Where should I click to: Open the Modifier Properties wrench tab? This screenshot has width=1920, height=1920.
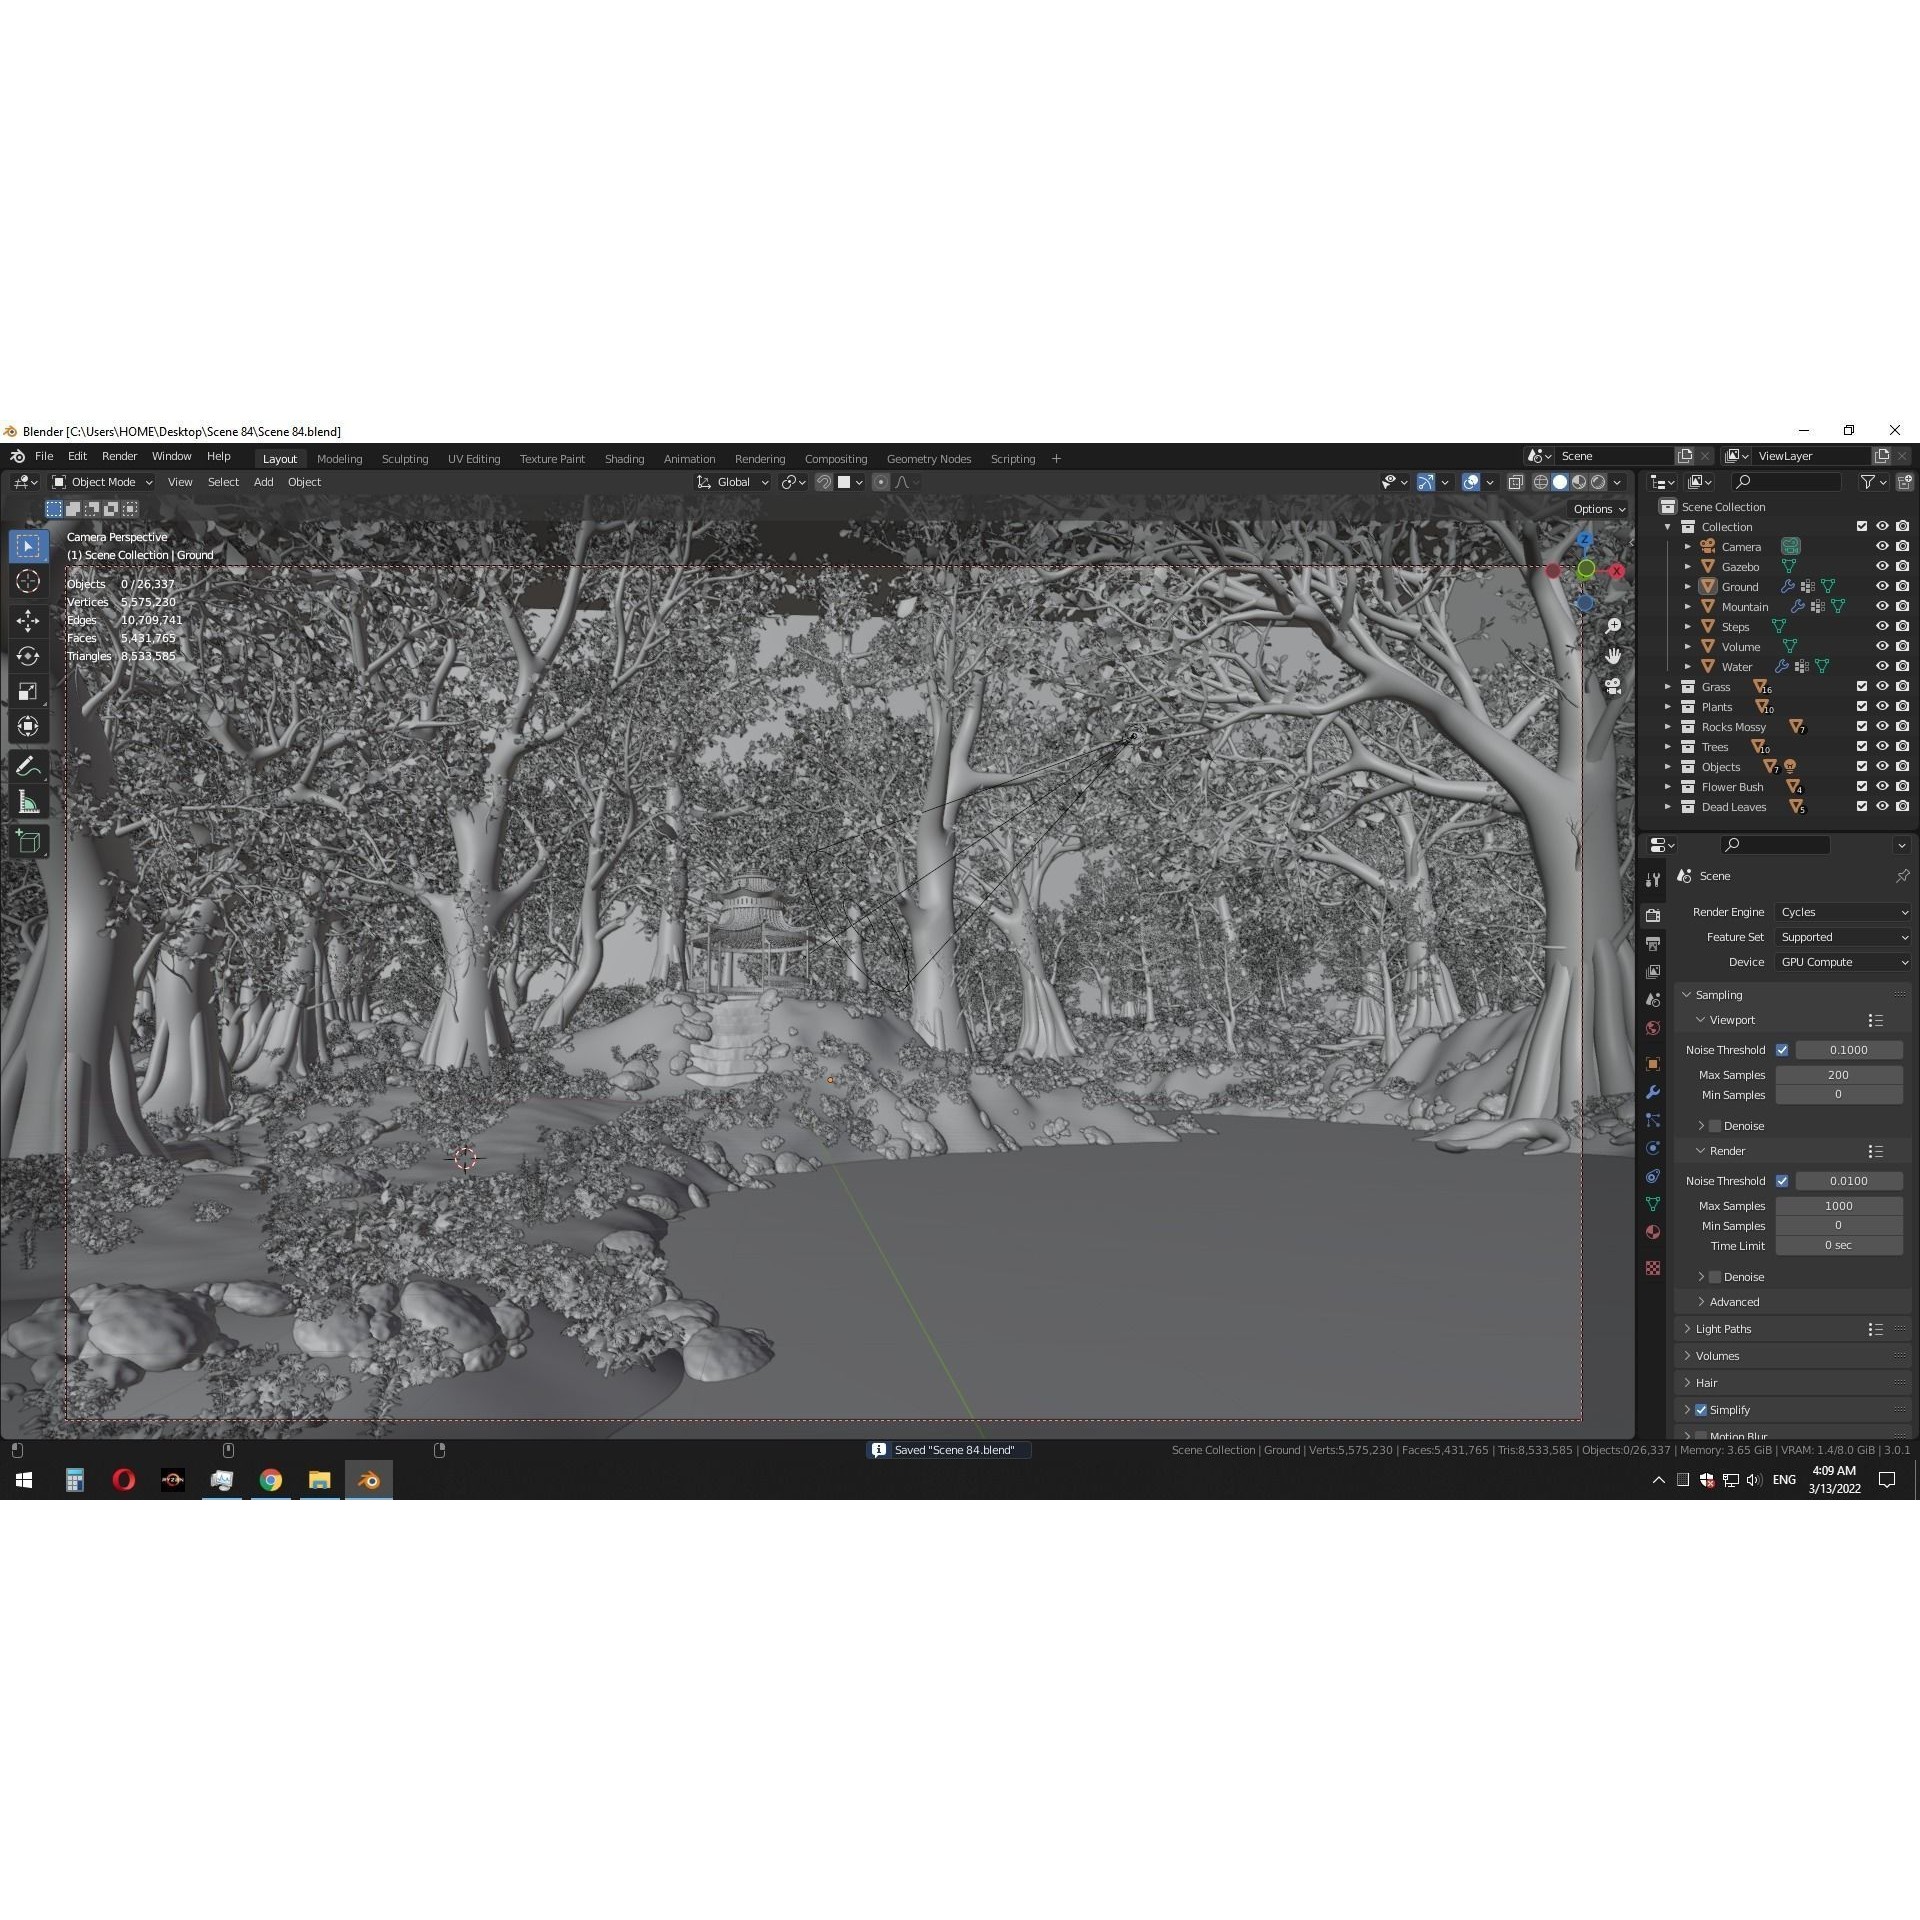click(x=1654, y=1093)
